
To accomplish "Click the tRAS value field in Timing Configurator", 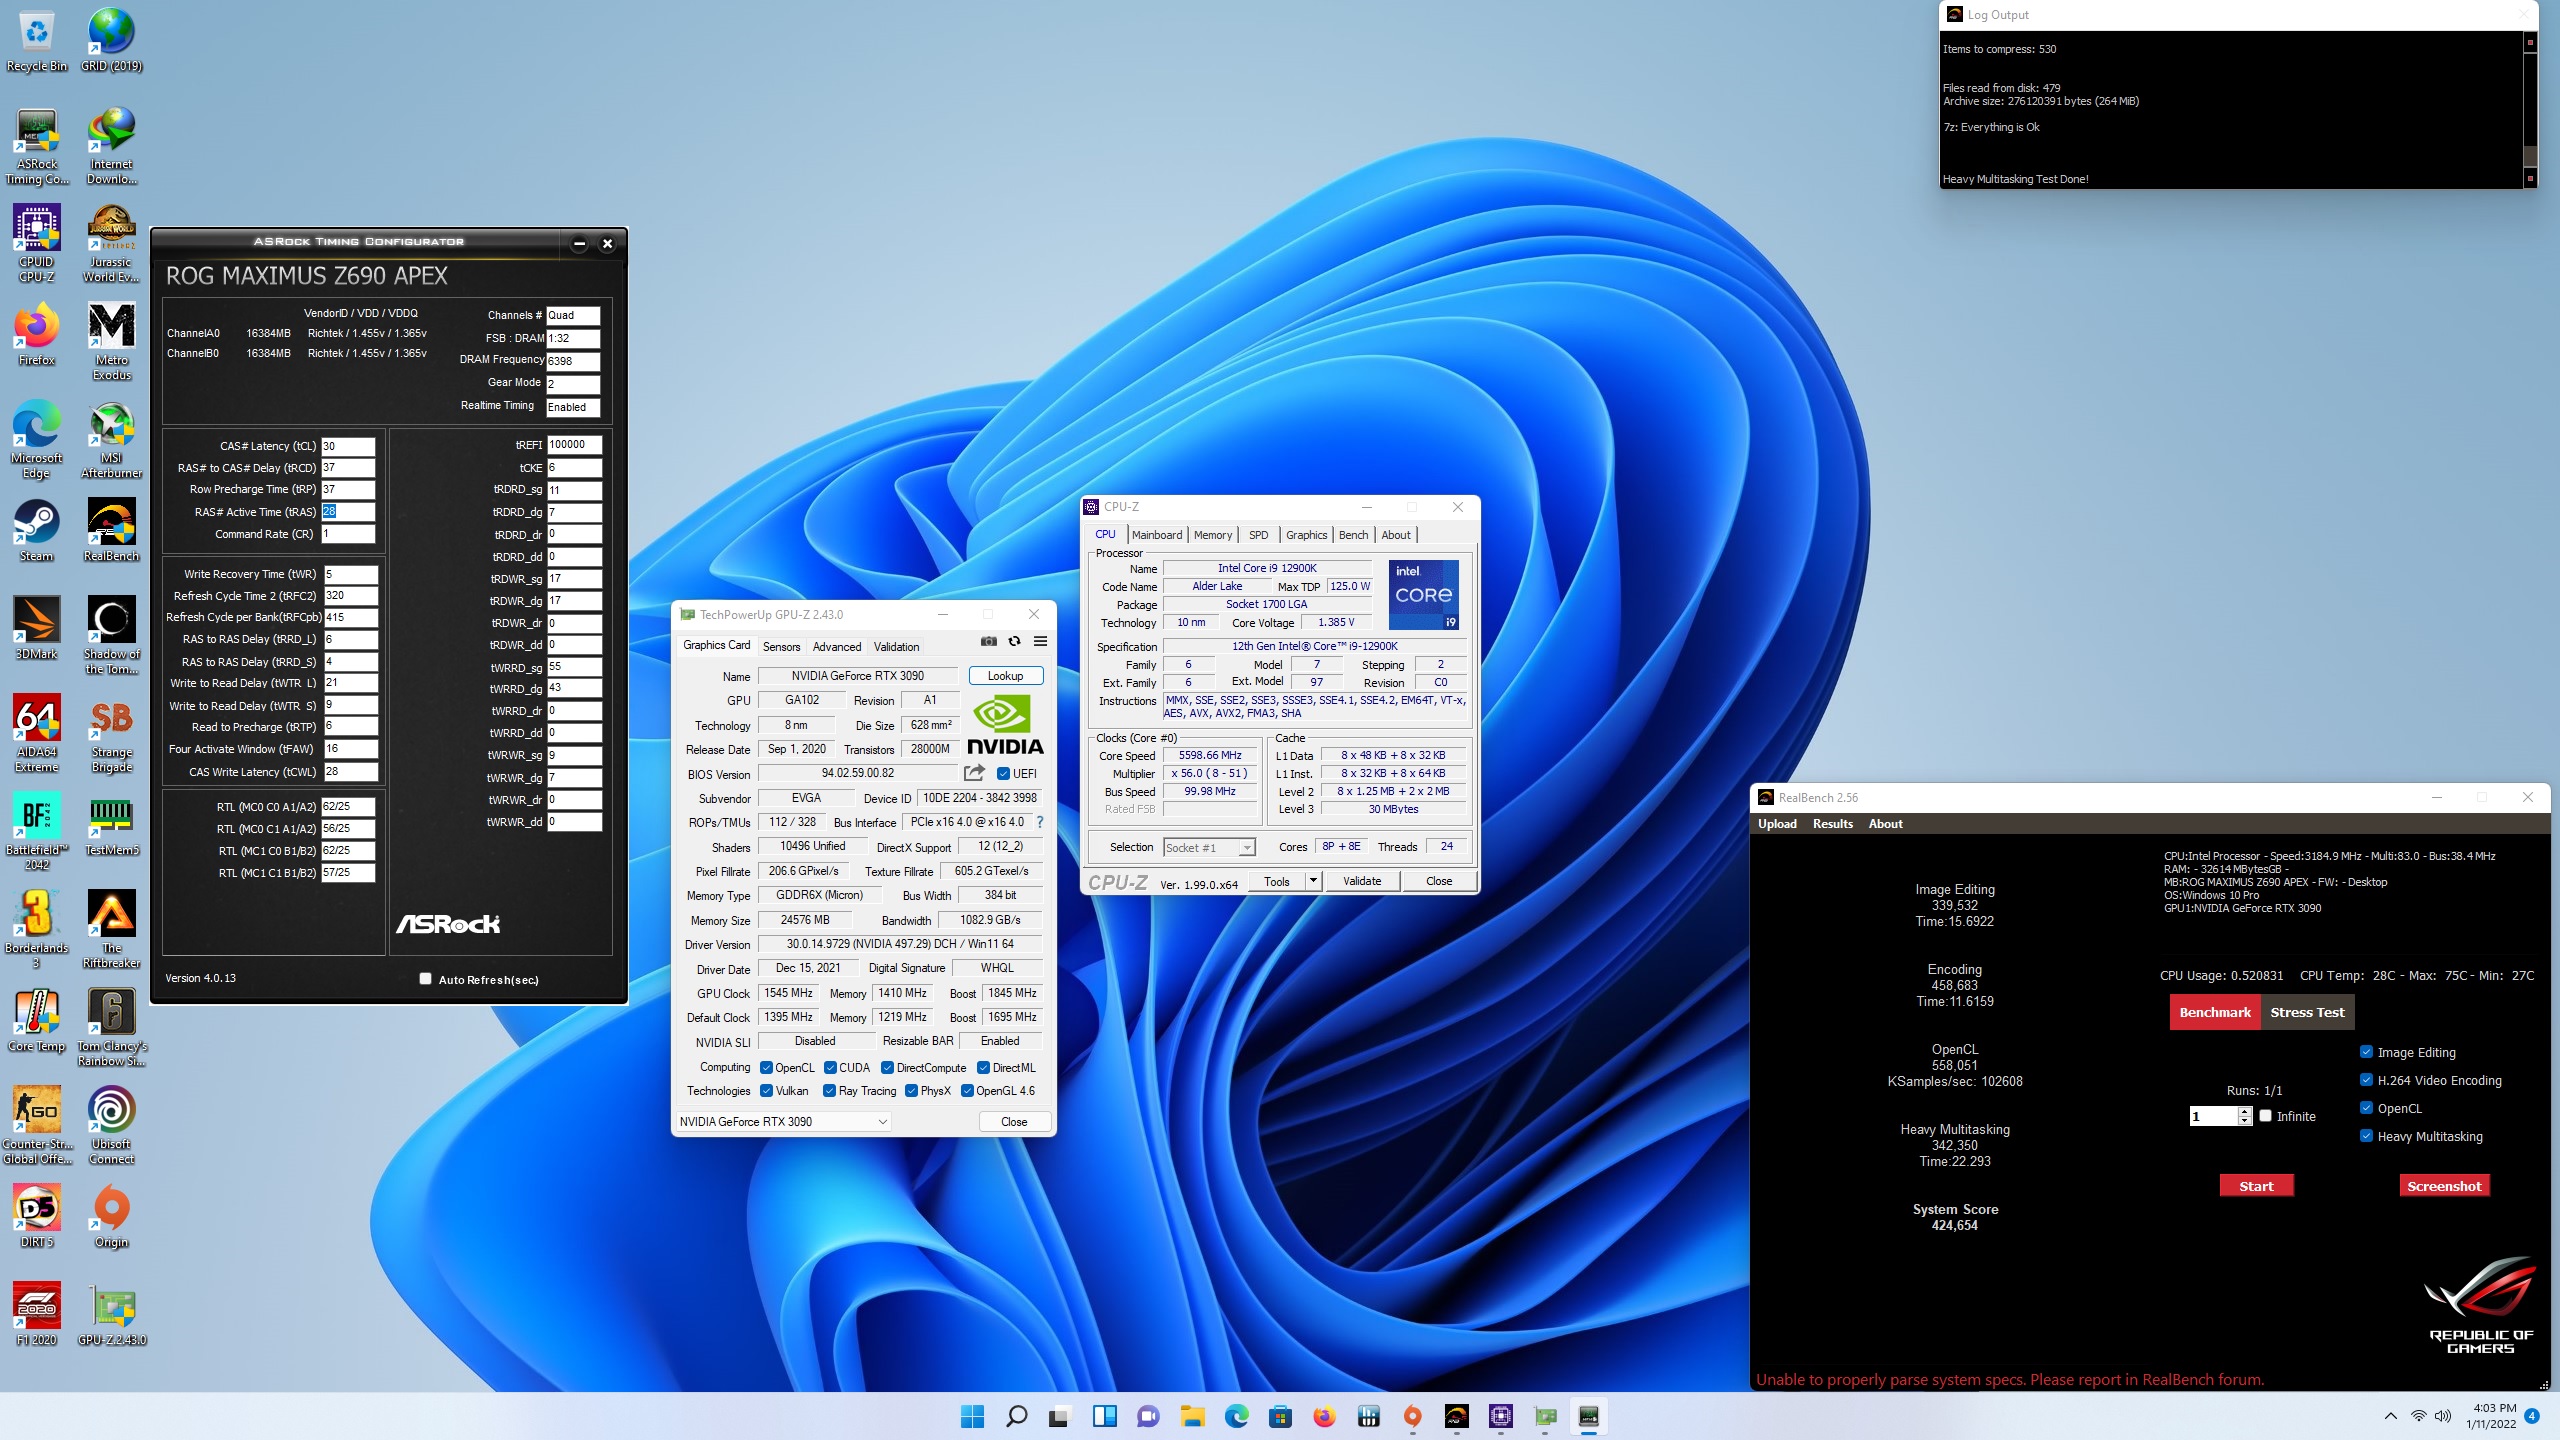I will tap(347, 511).
